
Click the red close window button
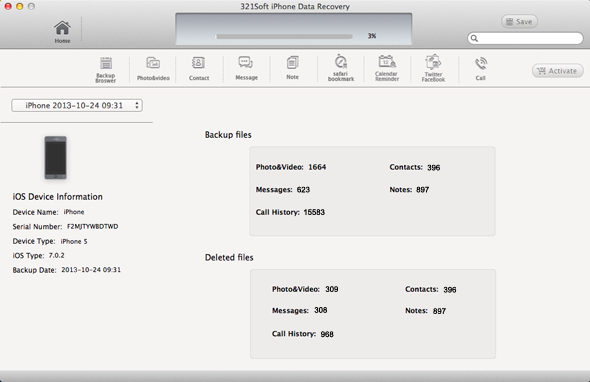(8, 6)
